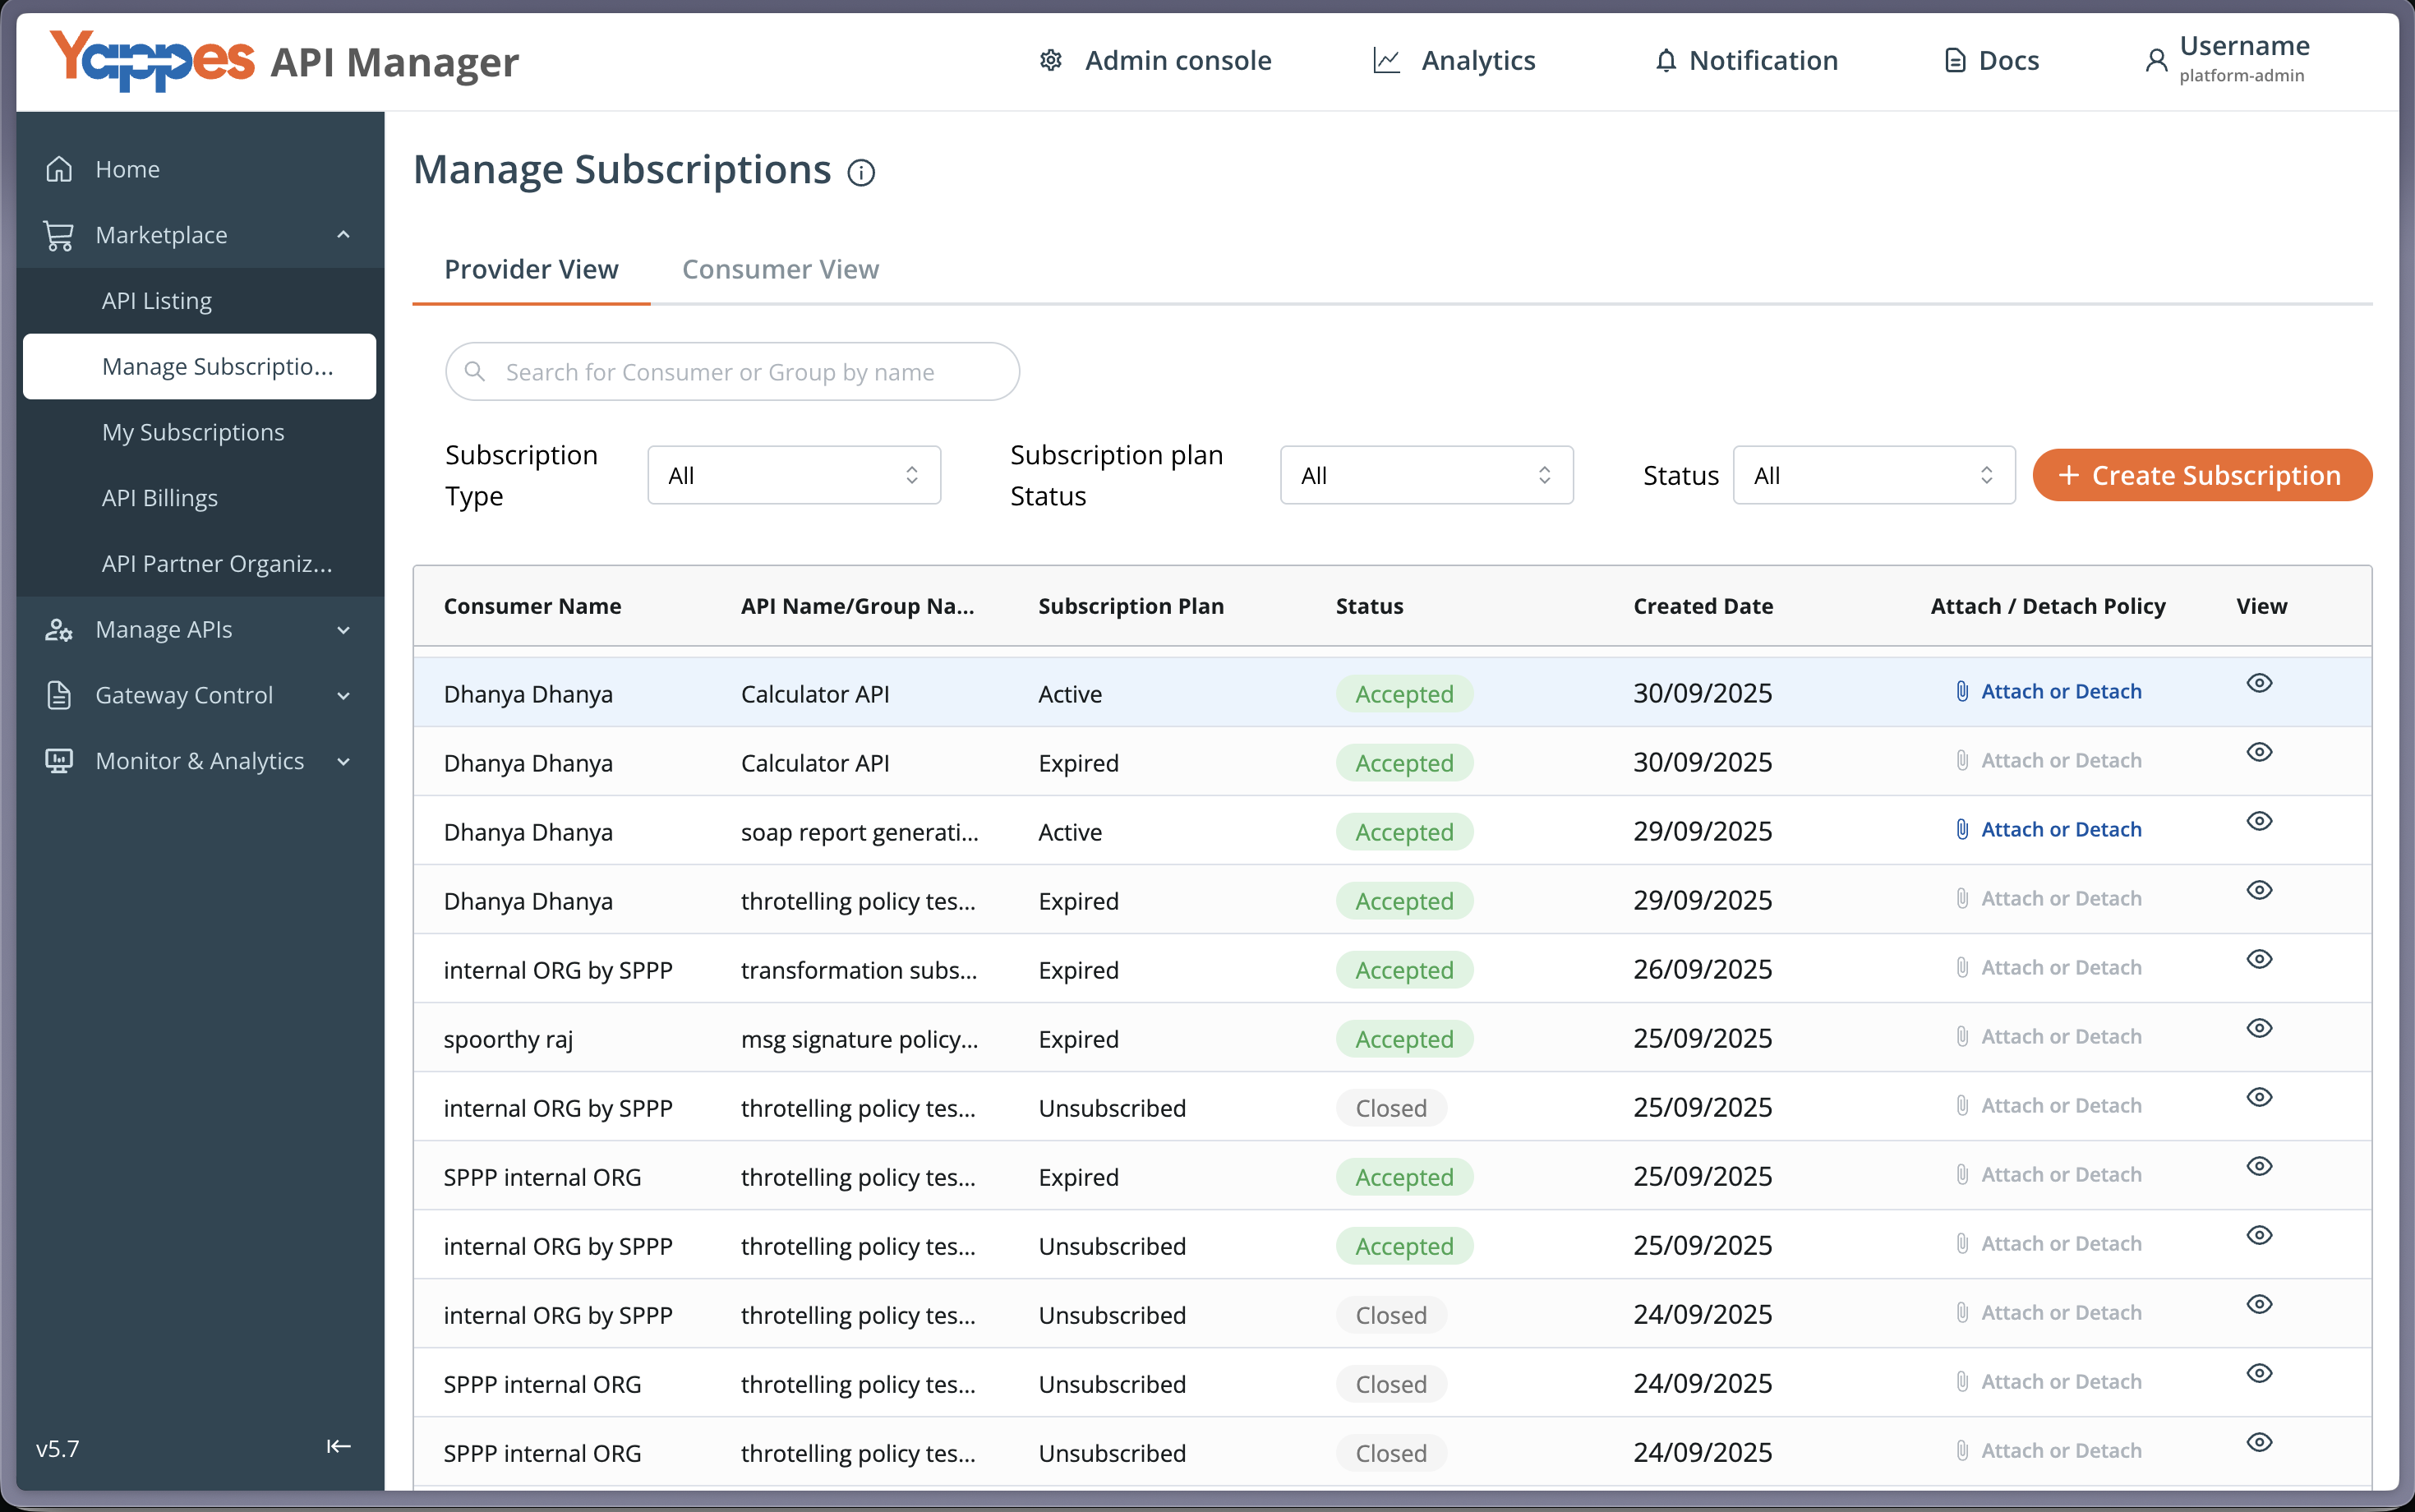View the soap report generation subscription eye icon
2415x1512 pixels.
[x=2259, y=821]
